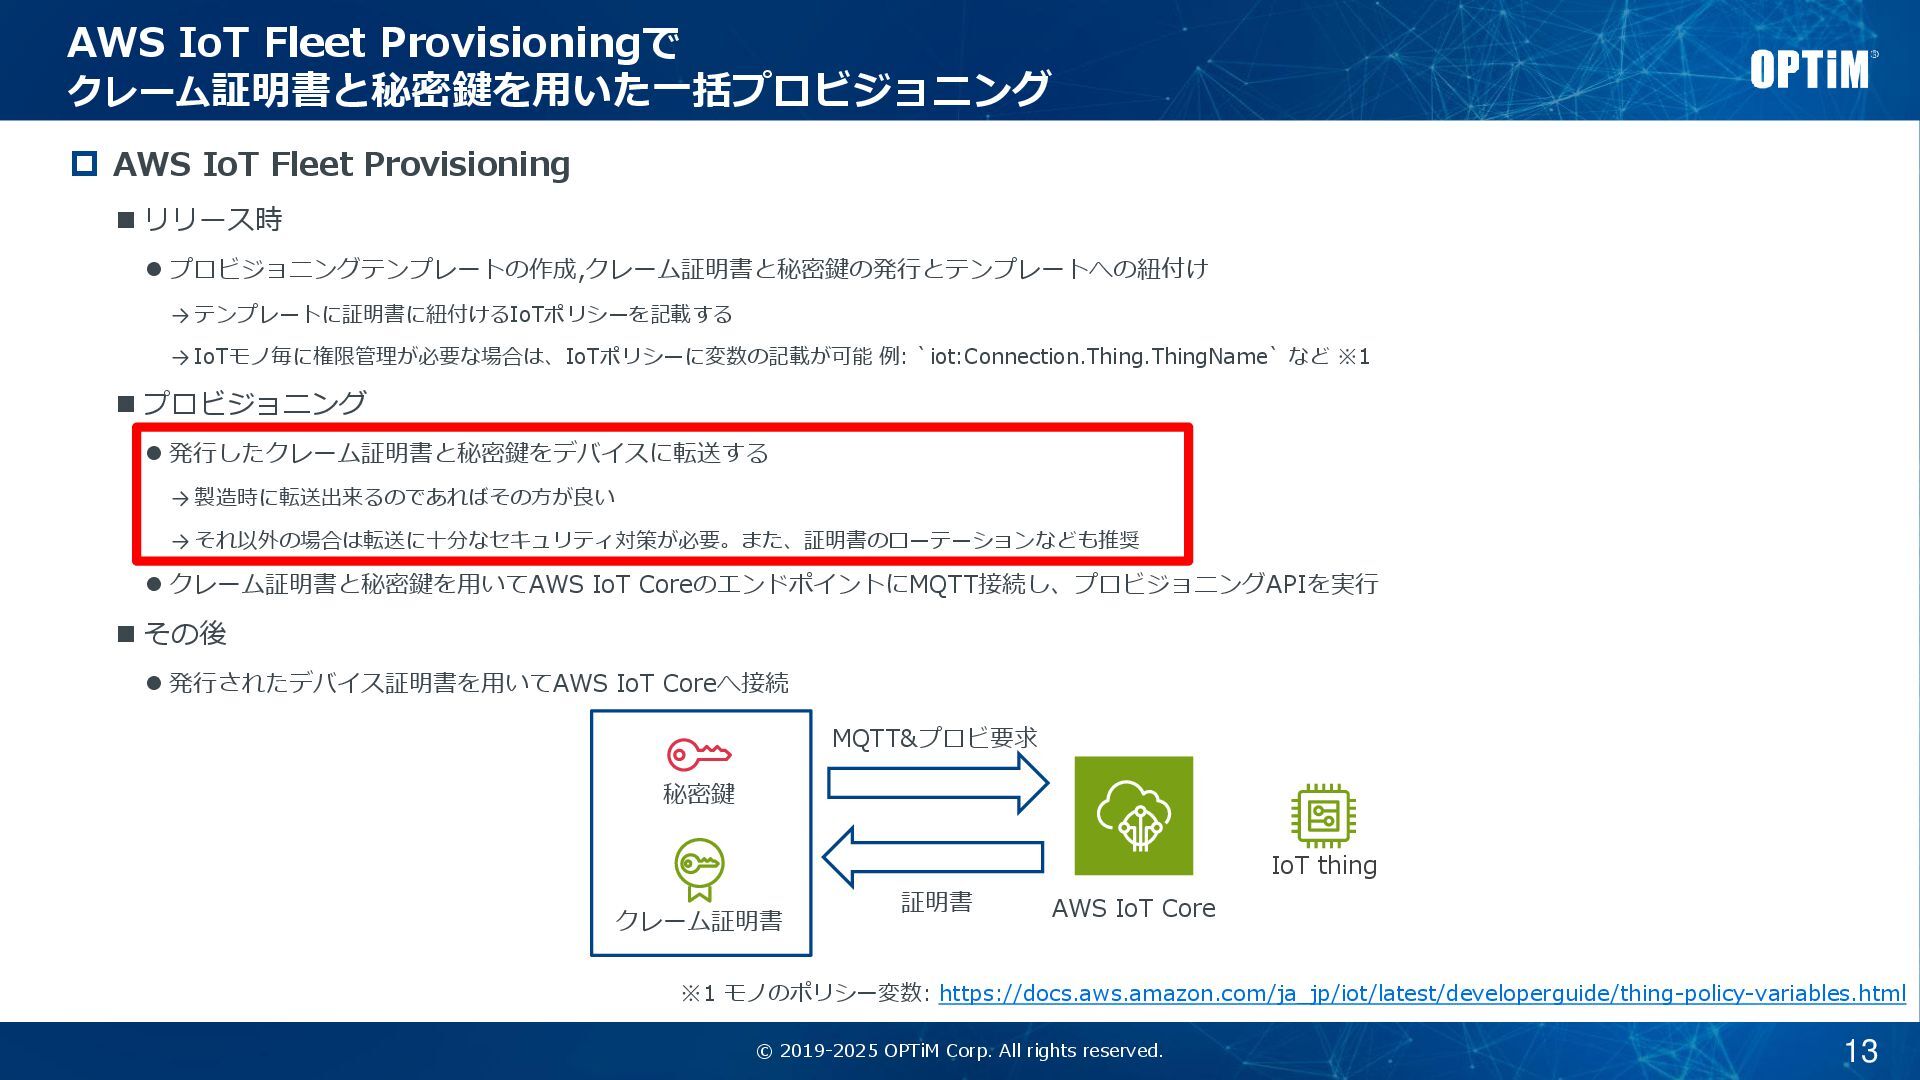
Task: Click the MQTT&プロビ要求 label
Action: pyautogui.click(x=934, y=738)
